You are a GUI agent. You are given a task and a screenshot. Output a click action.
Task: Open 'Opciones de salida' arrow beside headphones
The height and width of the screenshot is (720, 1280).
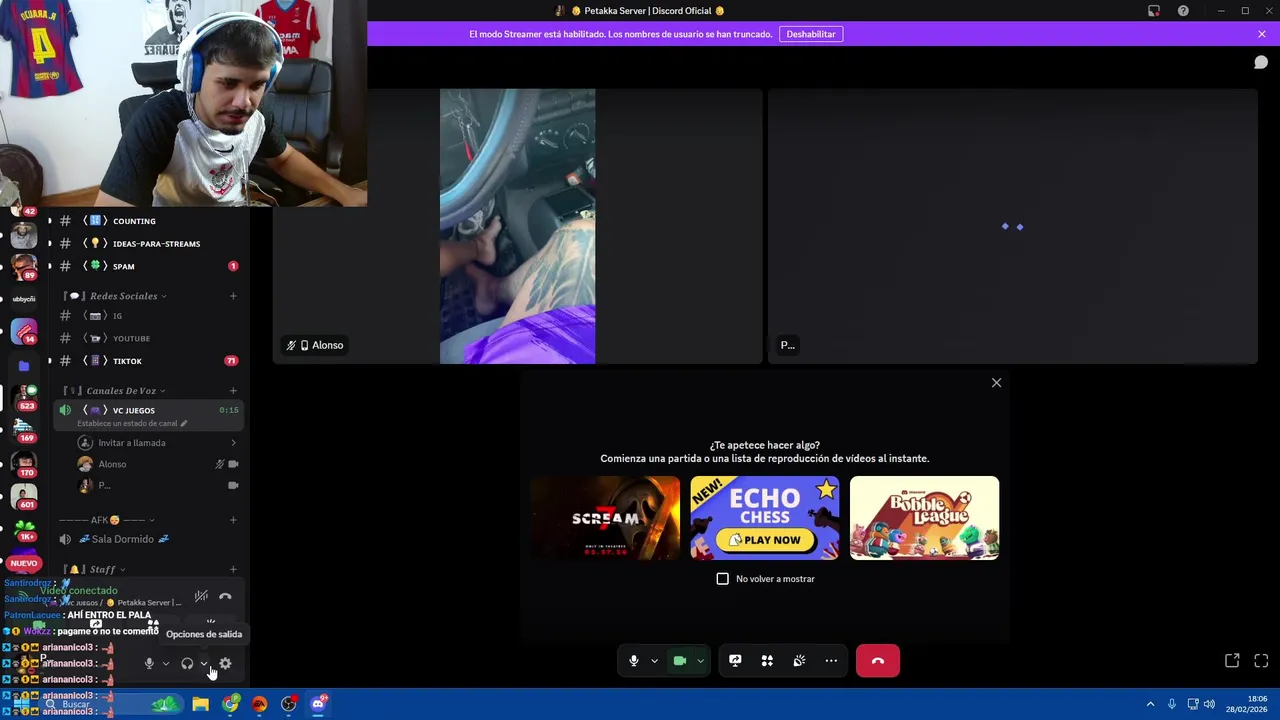204,664
